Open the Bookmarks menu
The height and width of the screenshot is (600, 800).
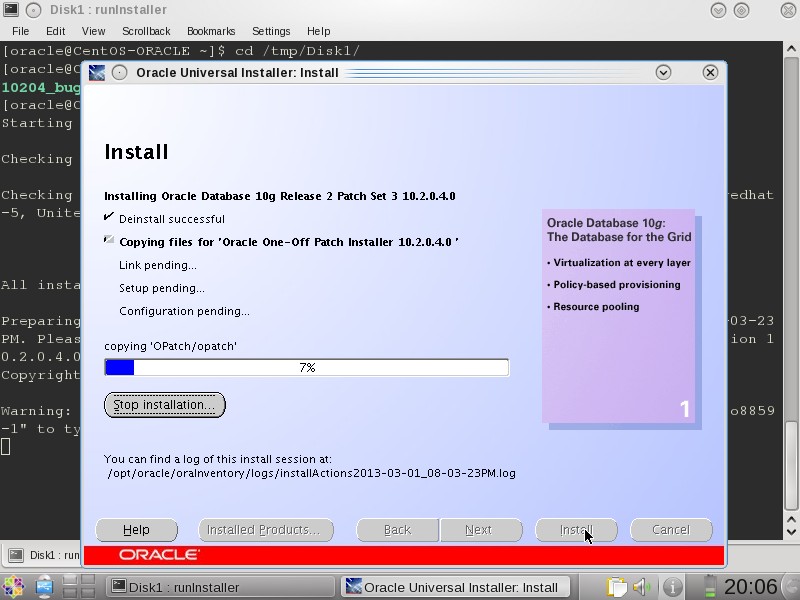[211, 31]
